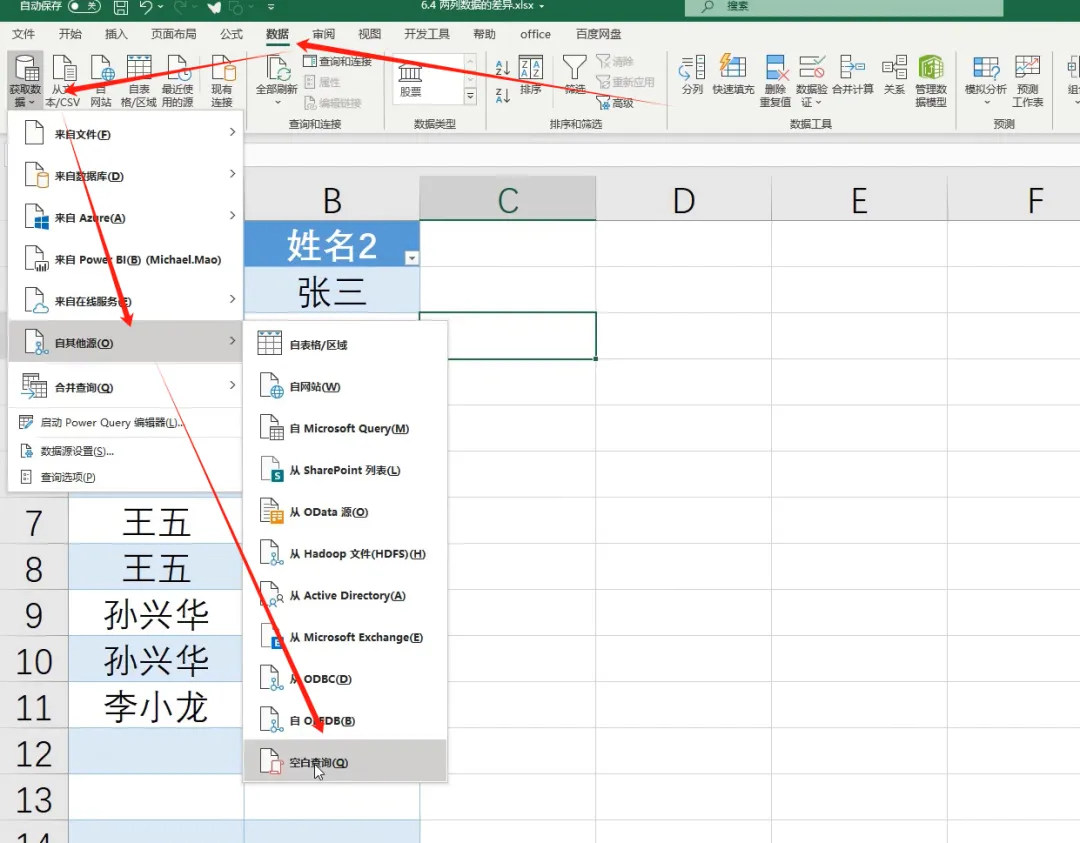Switch to the File (文件) tab
Image resolution: width=1080 pixels, height=843 pixels.
pyautogui.click(x=23, y=34)
